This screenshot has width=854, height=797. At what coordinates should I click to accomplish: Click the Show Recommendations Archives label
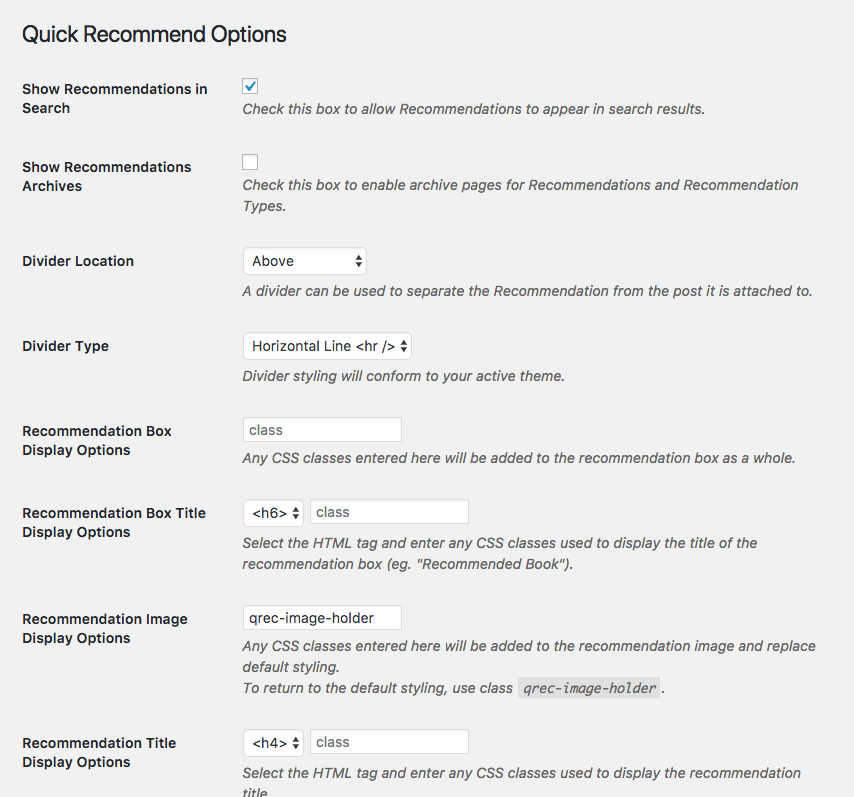107,177
